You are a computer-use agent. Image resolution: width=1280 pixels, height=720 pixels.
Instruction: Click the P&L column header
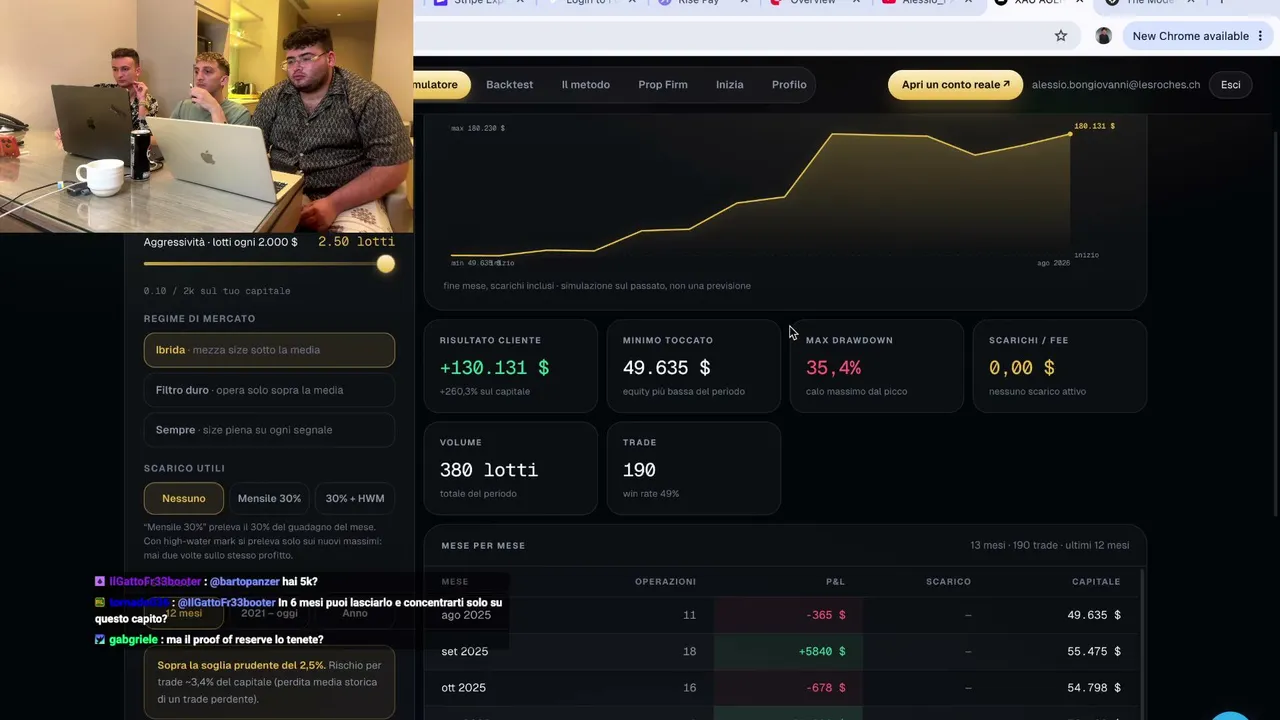point(835,582)
